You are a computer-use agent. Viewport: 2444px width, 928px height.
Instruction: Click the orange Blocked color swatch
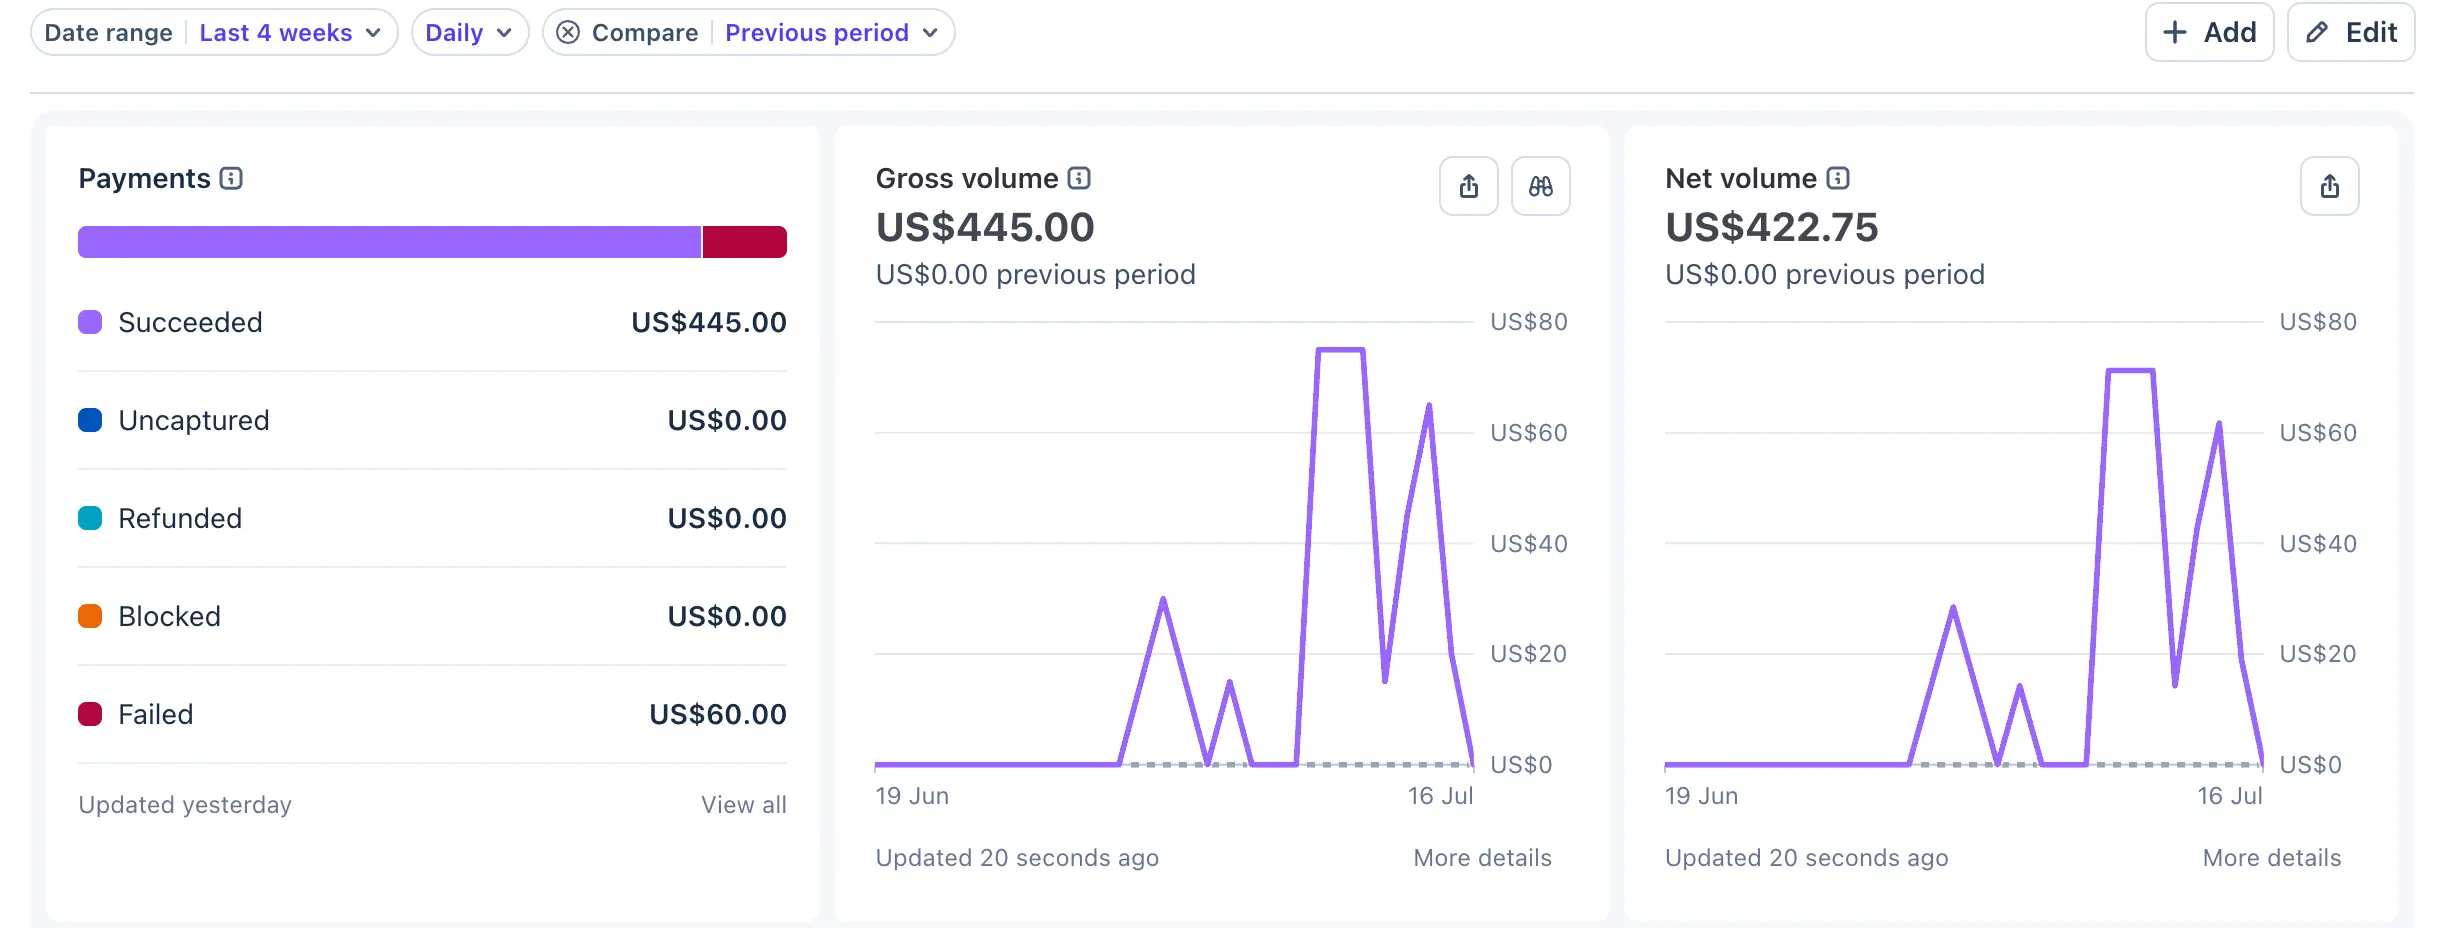(x=90, y=616)
